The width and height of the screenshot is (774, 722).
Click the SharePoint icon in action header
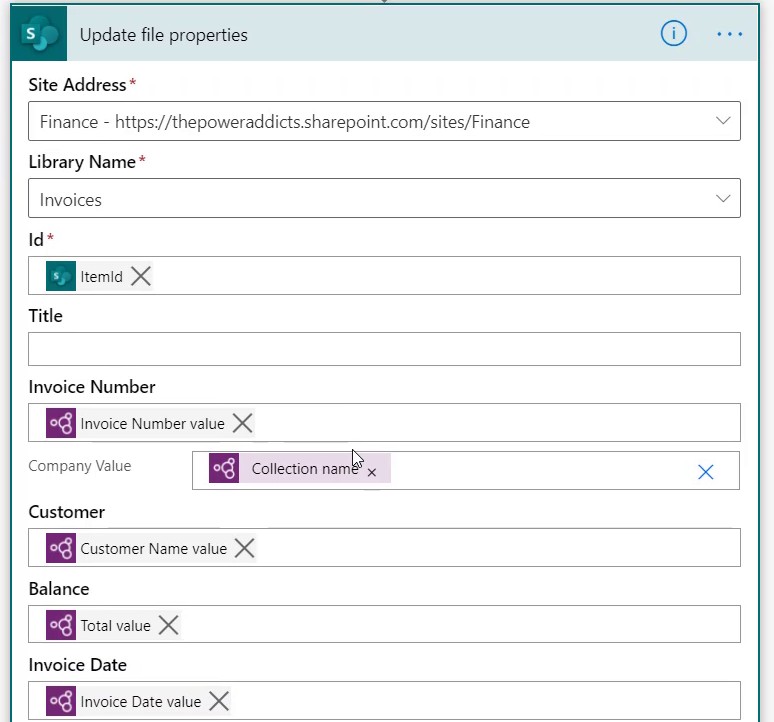click(39, 34)
